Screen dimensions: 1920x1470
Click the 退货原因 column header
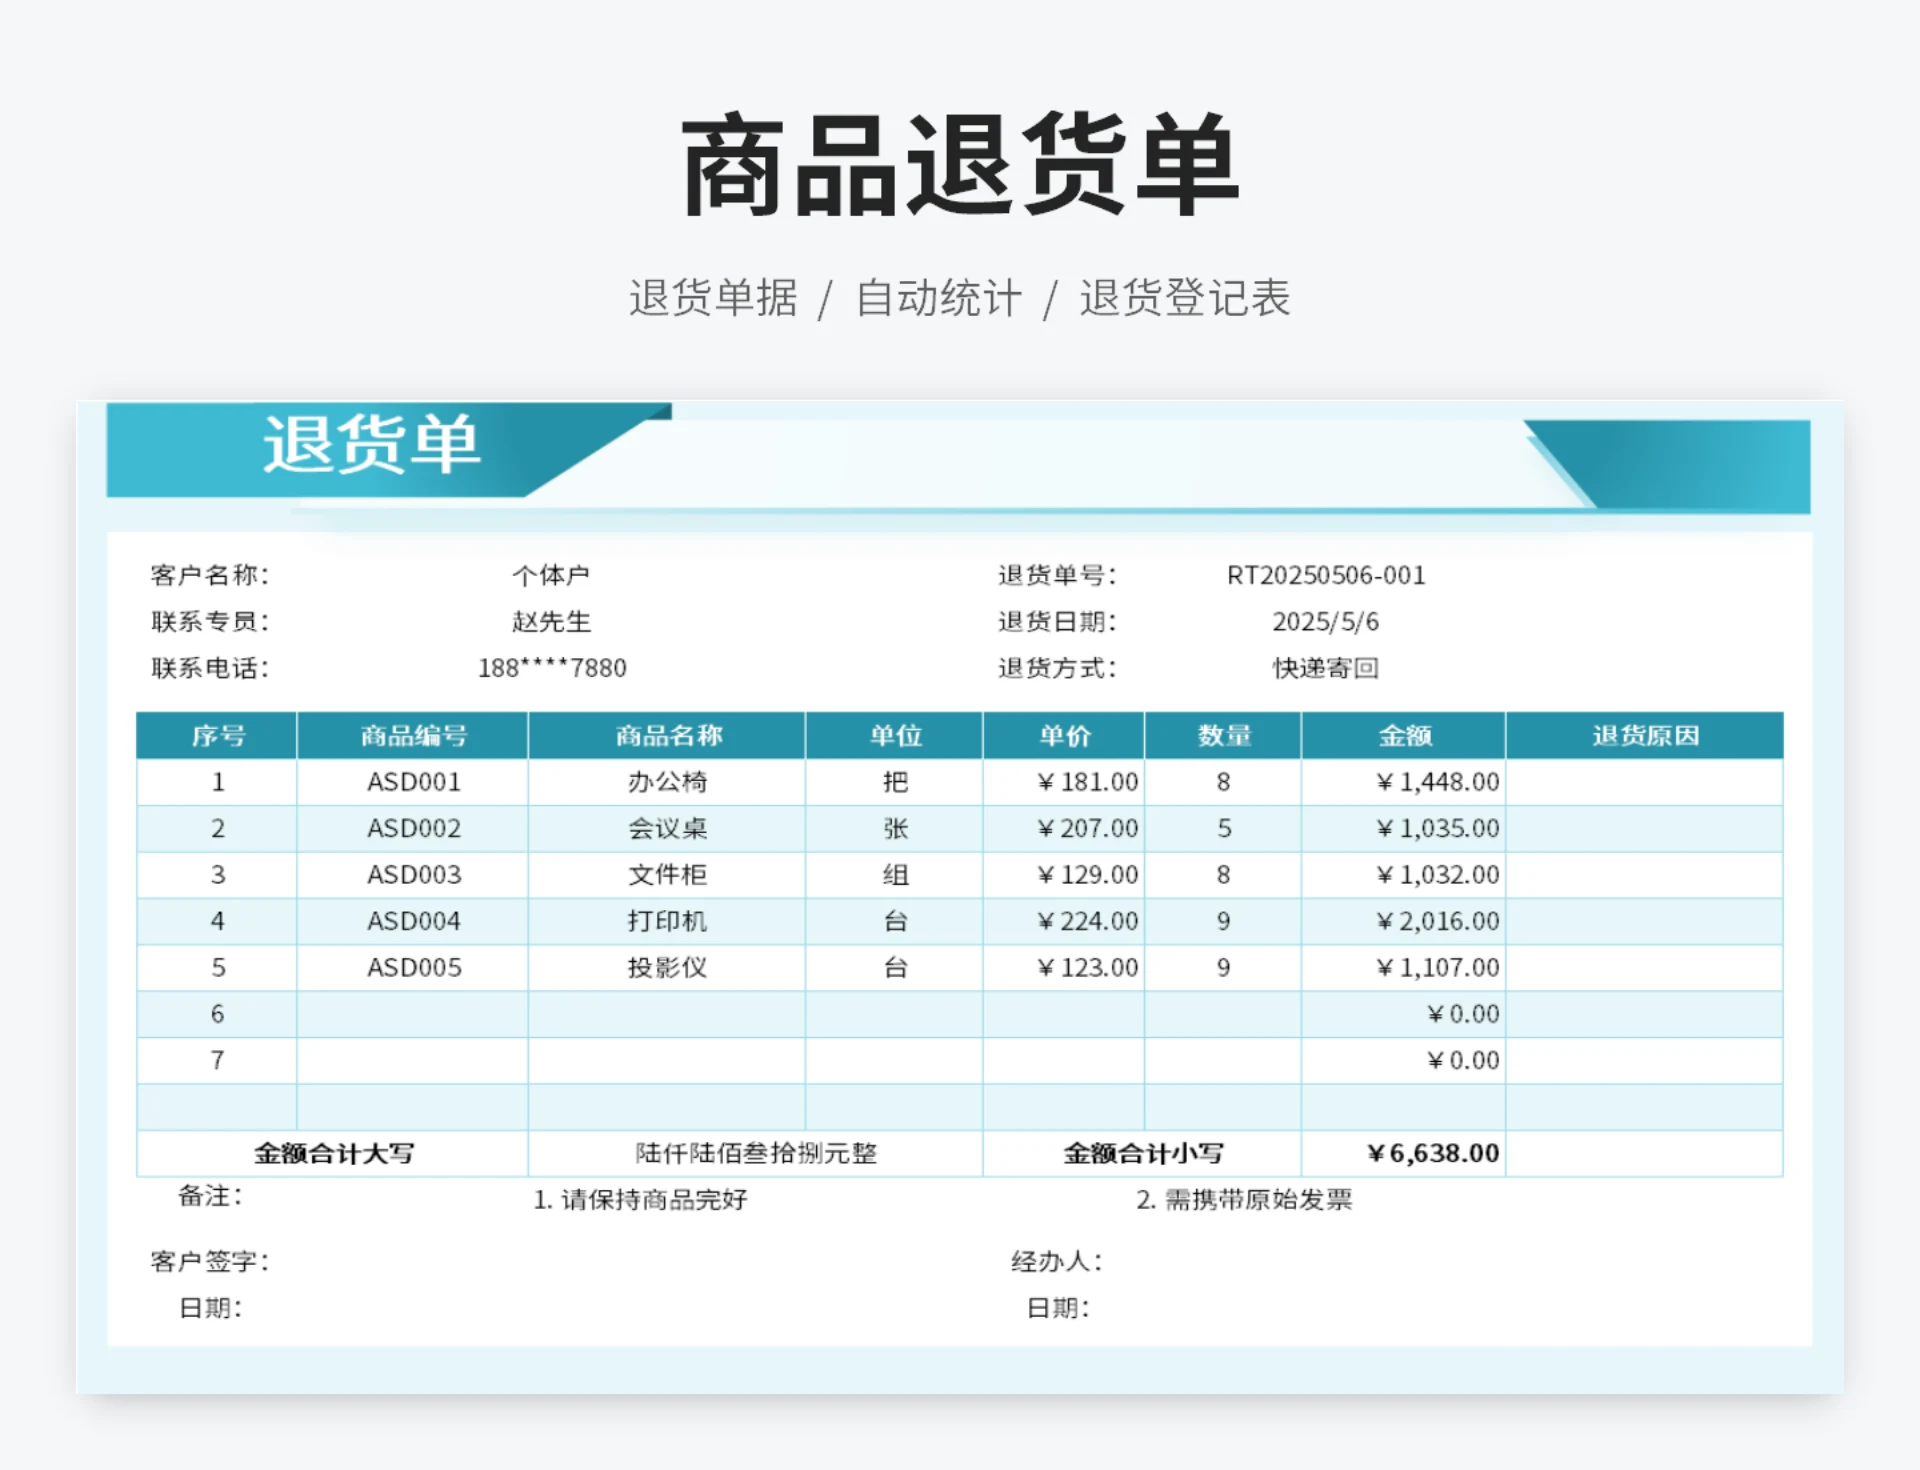1644,736
